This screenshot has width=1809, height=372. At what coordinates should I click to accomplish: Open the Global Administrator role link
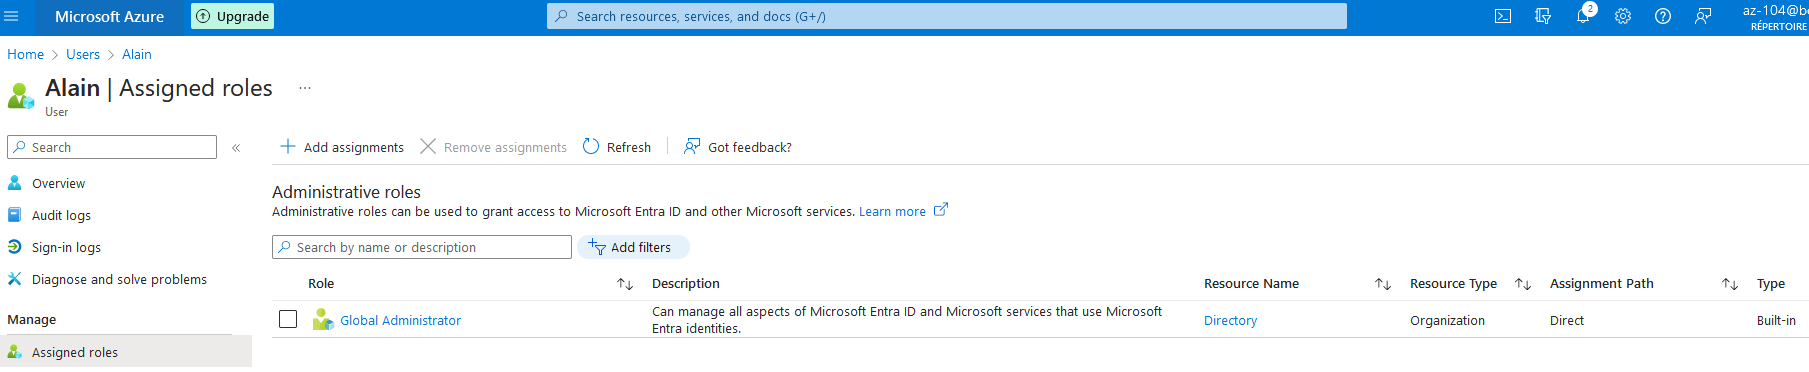click(400, 320)
